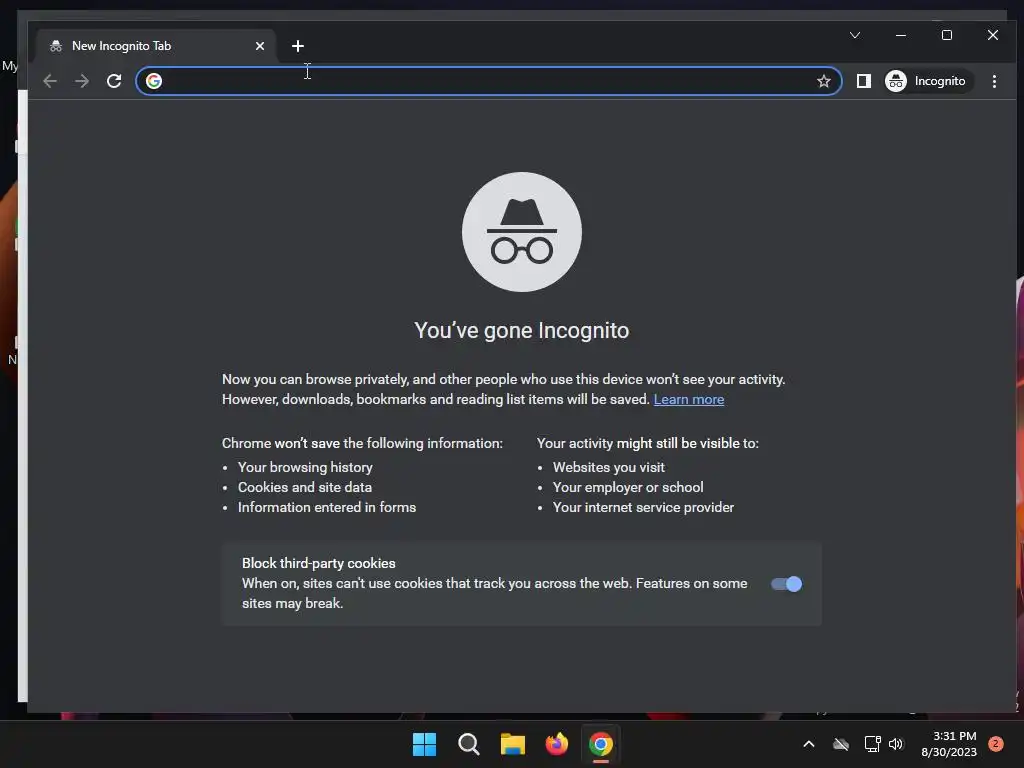Screen dimensions: 1024x768
Task: Click the address bar input field
Action: coord(487,81)
